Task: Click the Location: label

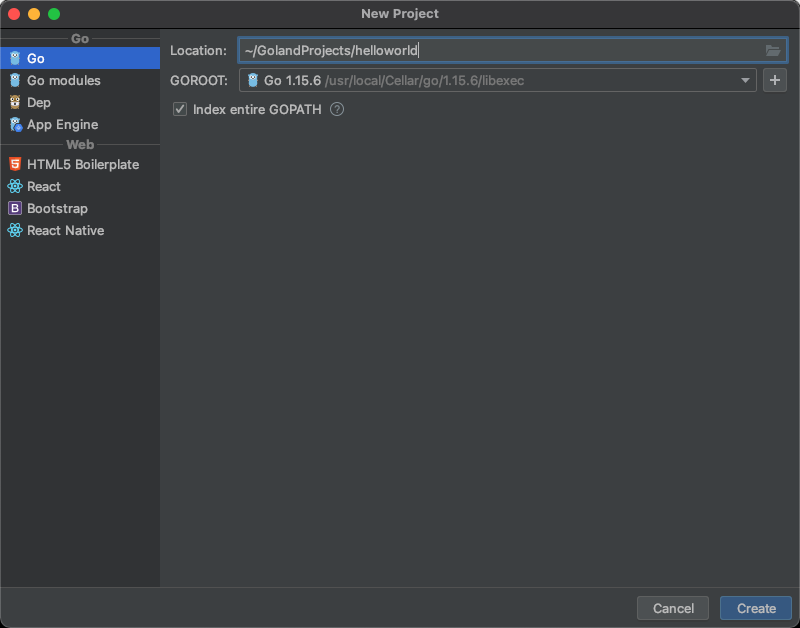Action: click(198, 51)
